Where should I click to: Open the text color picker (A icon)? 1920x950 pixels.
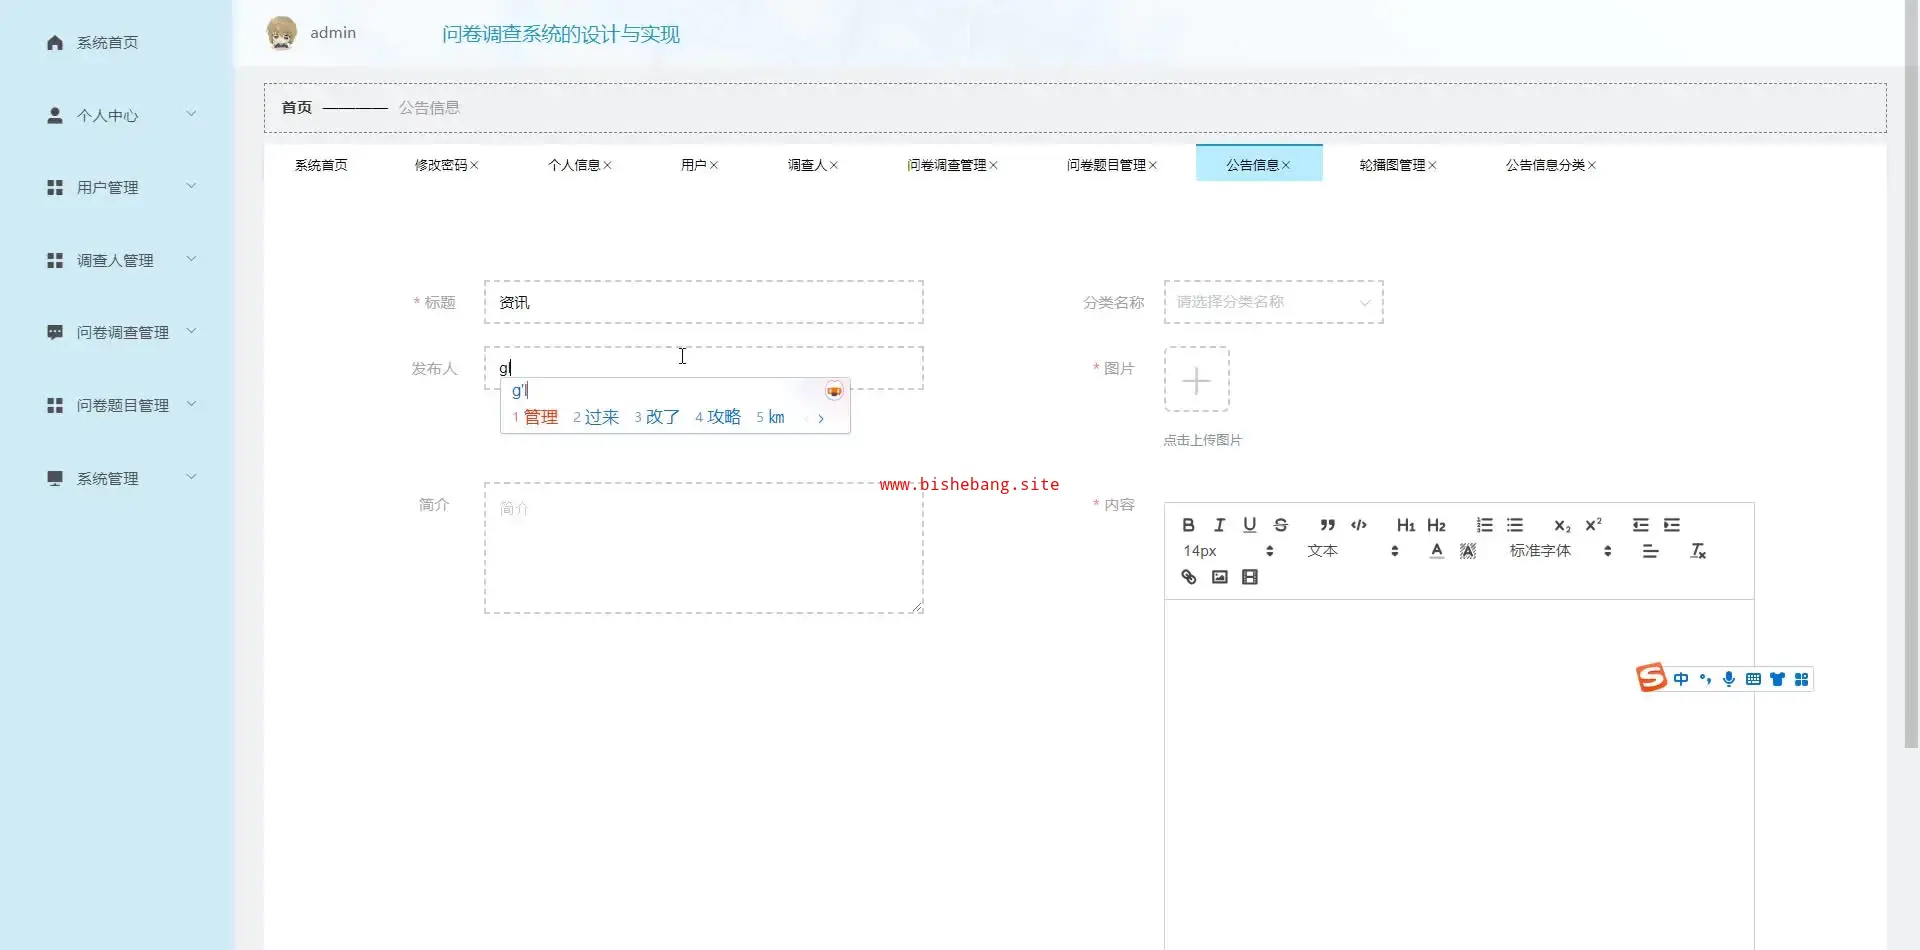click(1436, 551)
